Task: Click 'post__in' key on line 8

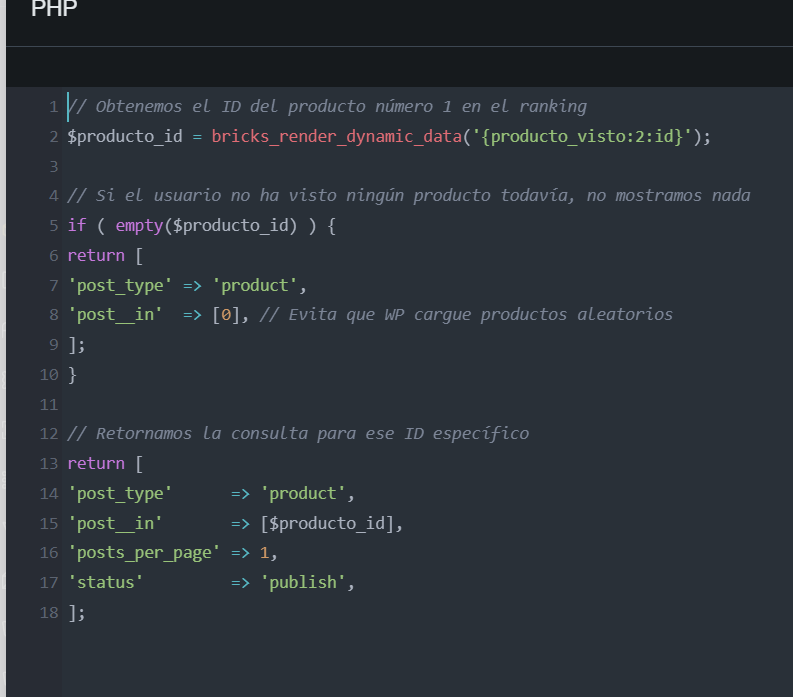Action: [115, 315]
